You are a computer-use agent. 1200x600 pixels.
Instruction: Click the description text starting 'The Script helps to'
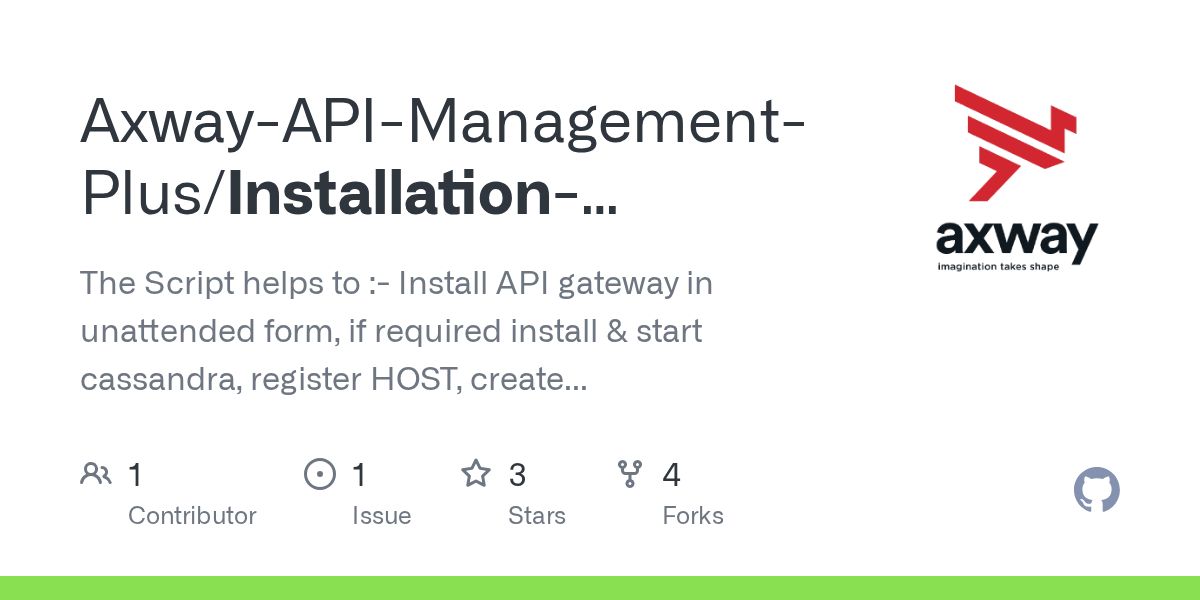pyautogui.click(x=397, y=331)
